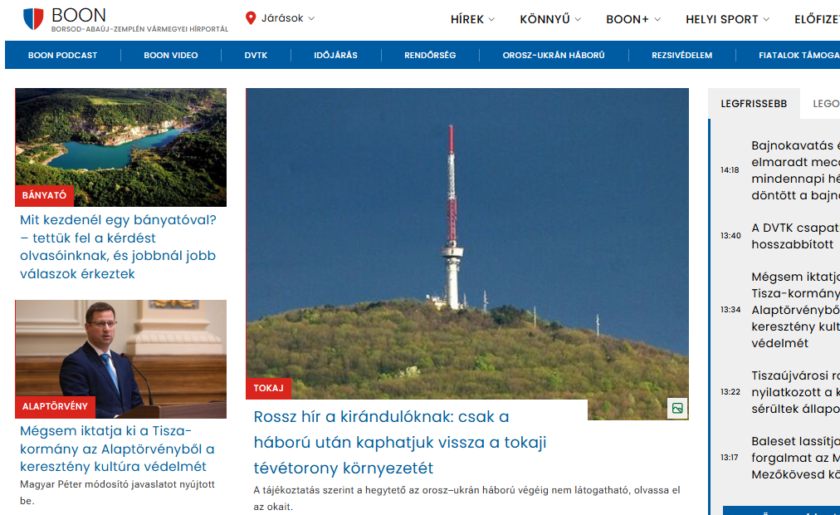Read 'Mégsem iktatja ki a Tisza-kormány' headline in left column
The image size is (840, 515).
[x=117, y=449]
